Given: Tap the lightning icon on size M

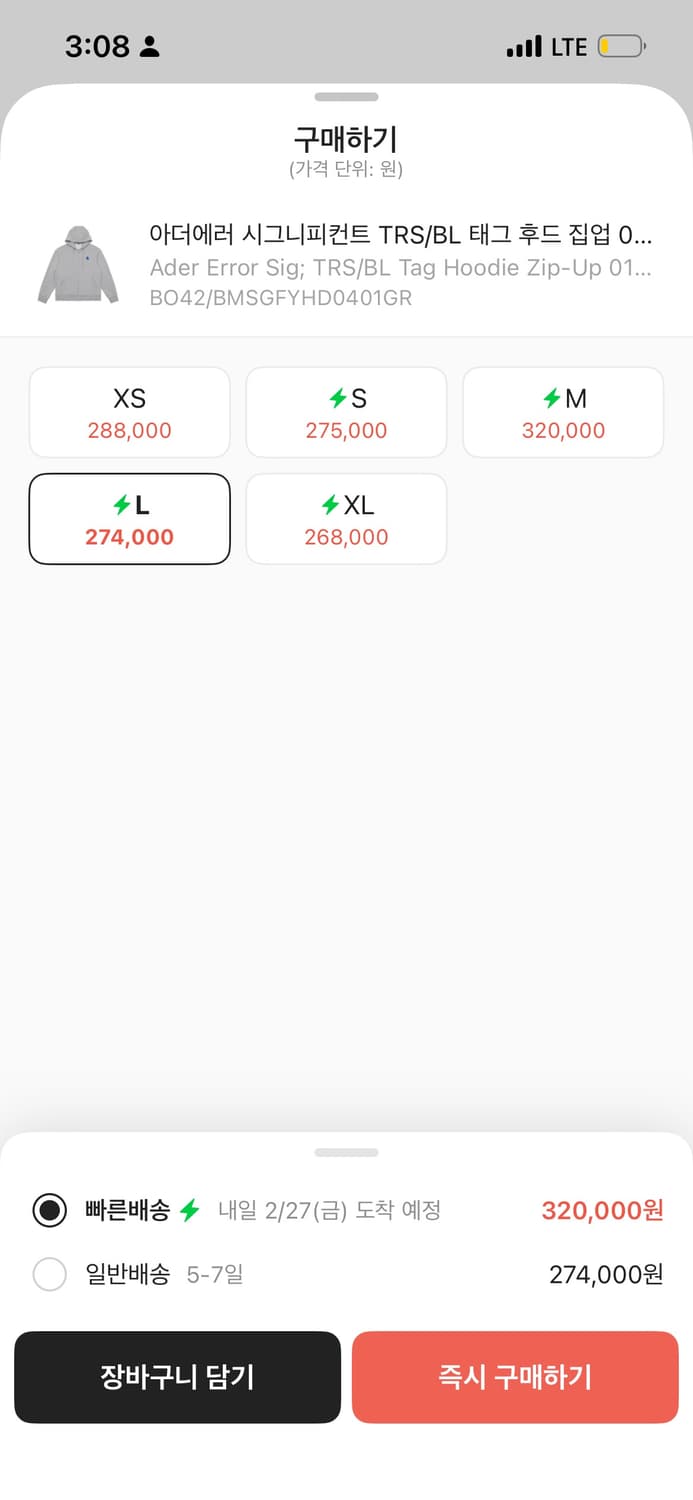Looking at the screenshot, I should coord(551,399).
